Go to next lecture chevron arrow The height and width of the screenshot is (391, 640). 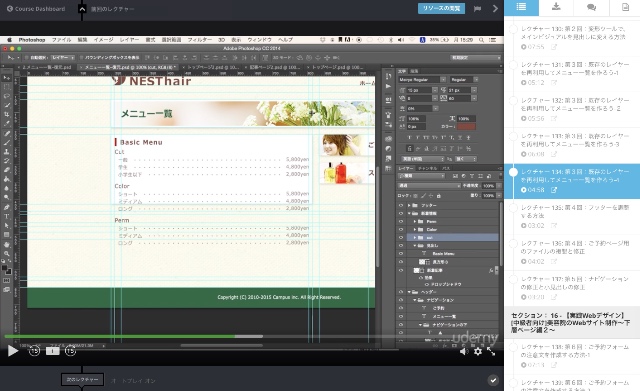(495, 9)
